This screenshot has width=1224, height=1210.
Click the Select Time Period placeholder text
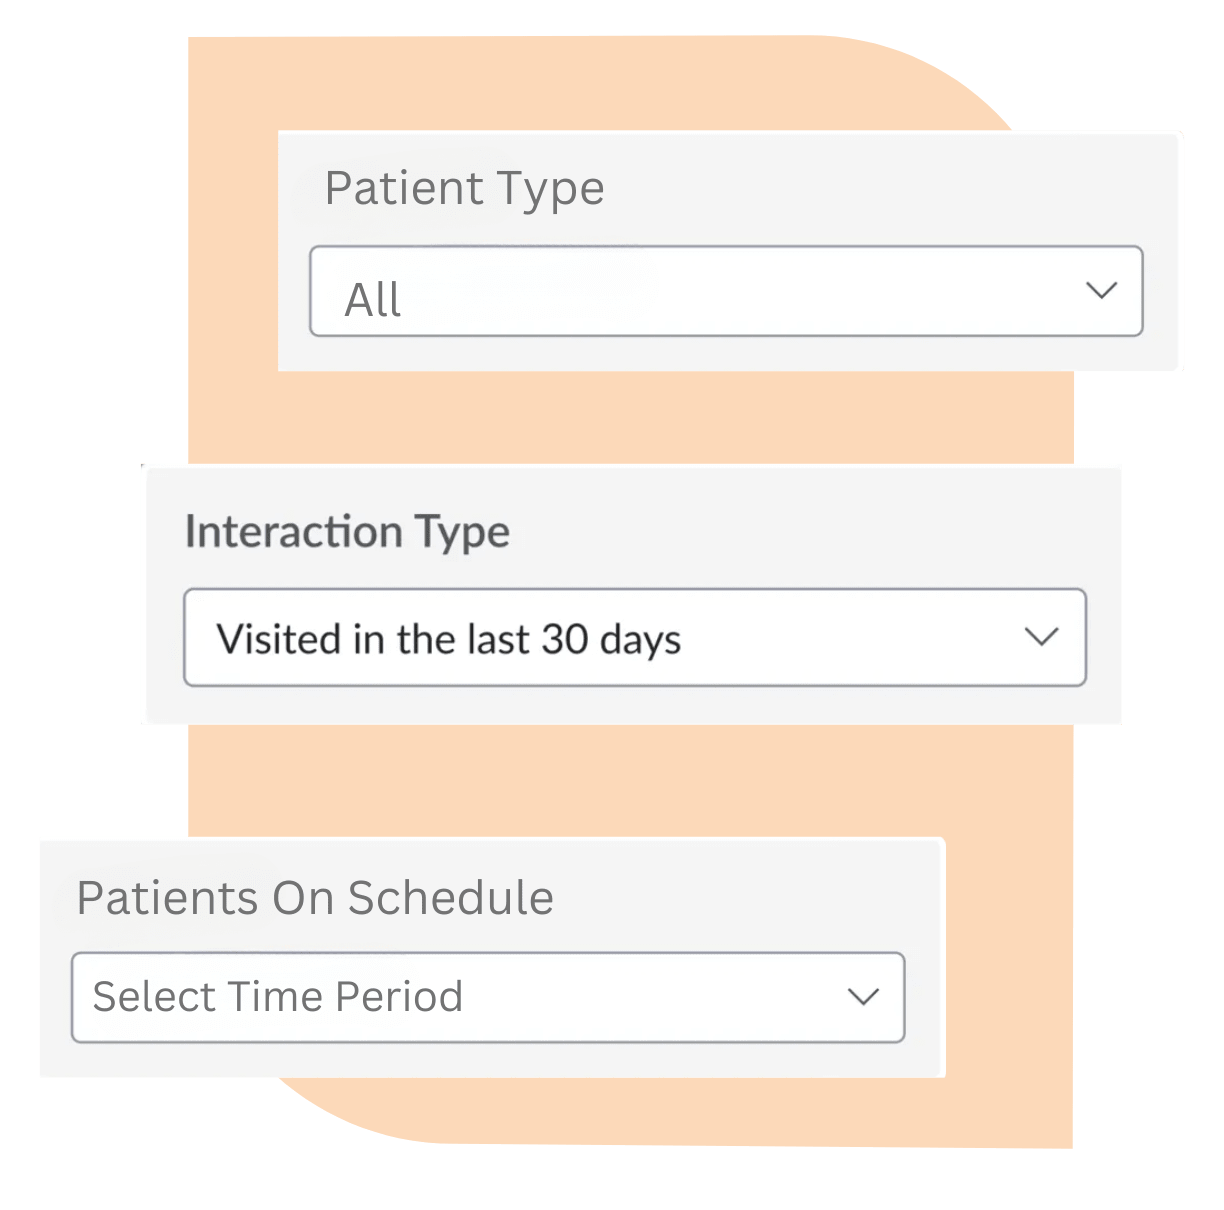tap(279, 996)
